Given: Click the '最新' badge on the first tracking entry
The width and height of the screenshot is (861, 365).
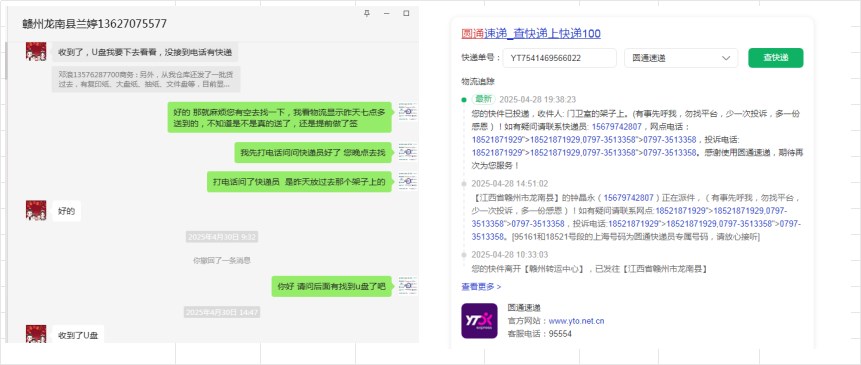Looking at the screenshot, I should click(484, 99).
